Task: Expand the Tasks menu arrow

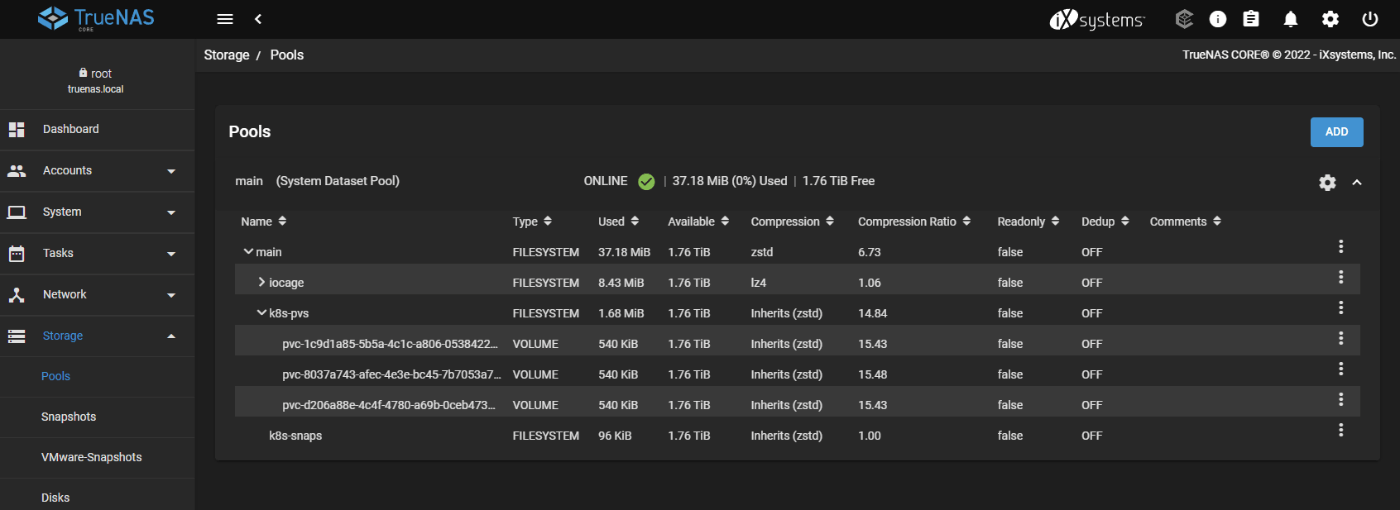Action: point(171,254)
